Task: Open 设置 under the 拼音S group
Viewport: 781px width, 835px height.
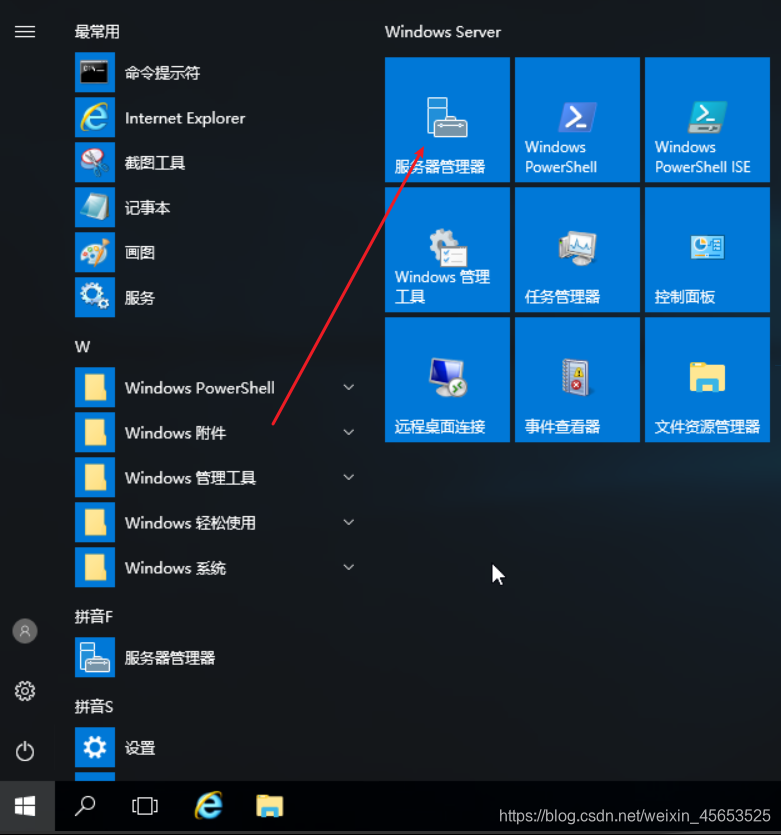Action: pyautogui.click(x=213, y=748)
